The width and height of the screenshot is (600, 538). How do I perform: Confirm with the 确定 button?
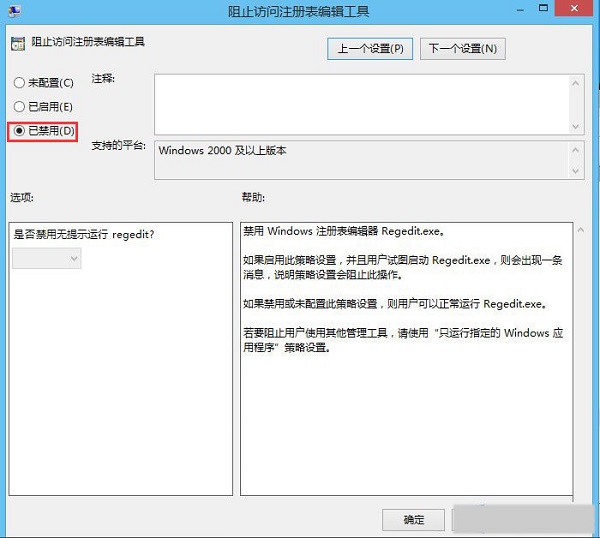click(x=413, y=520)
